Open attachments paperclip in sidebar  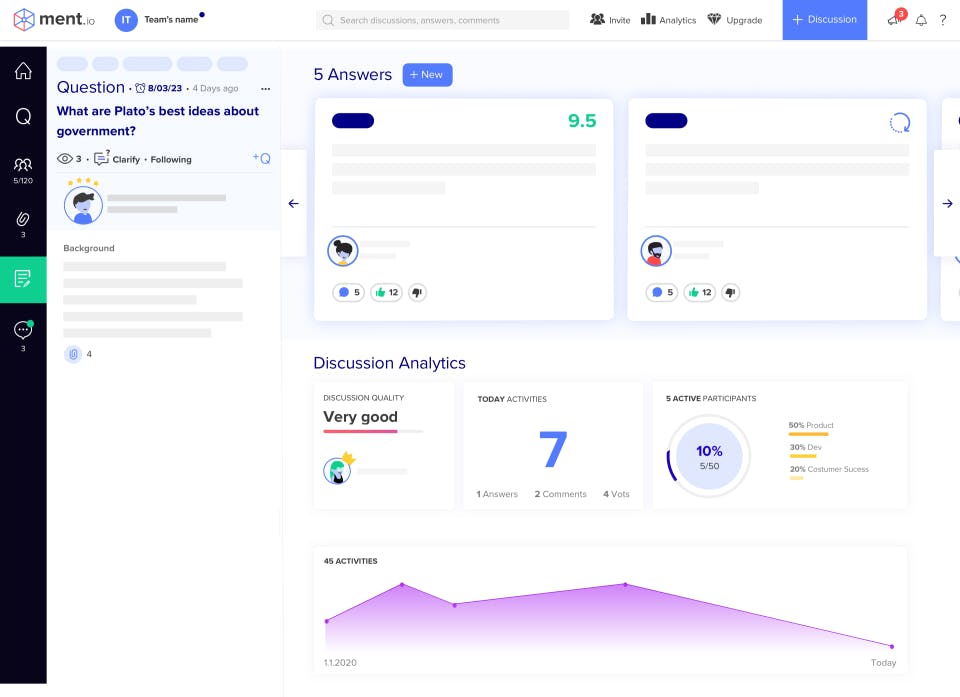(23, 224)
